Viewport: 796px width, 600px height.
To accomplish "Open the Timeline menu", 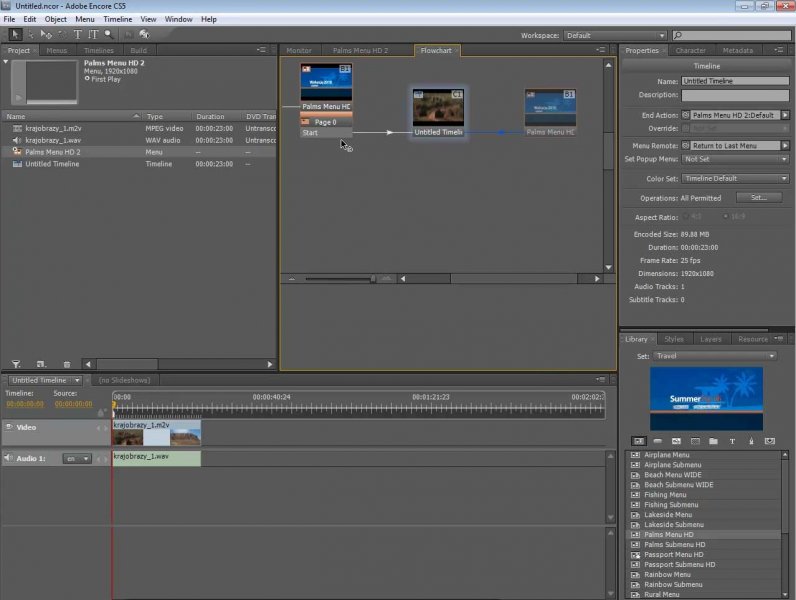I will 117,19.
